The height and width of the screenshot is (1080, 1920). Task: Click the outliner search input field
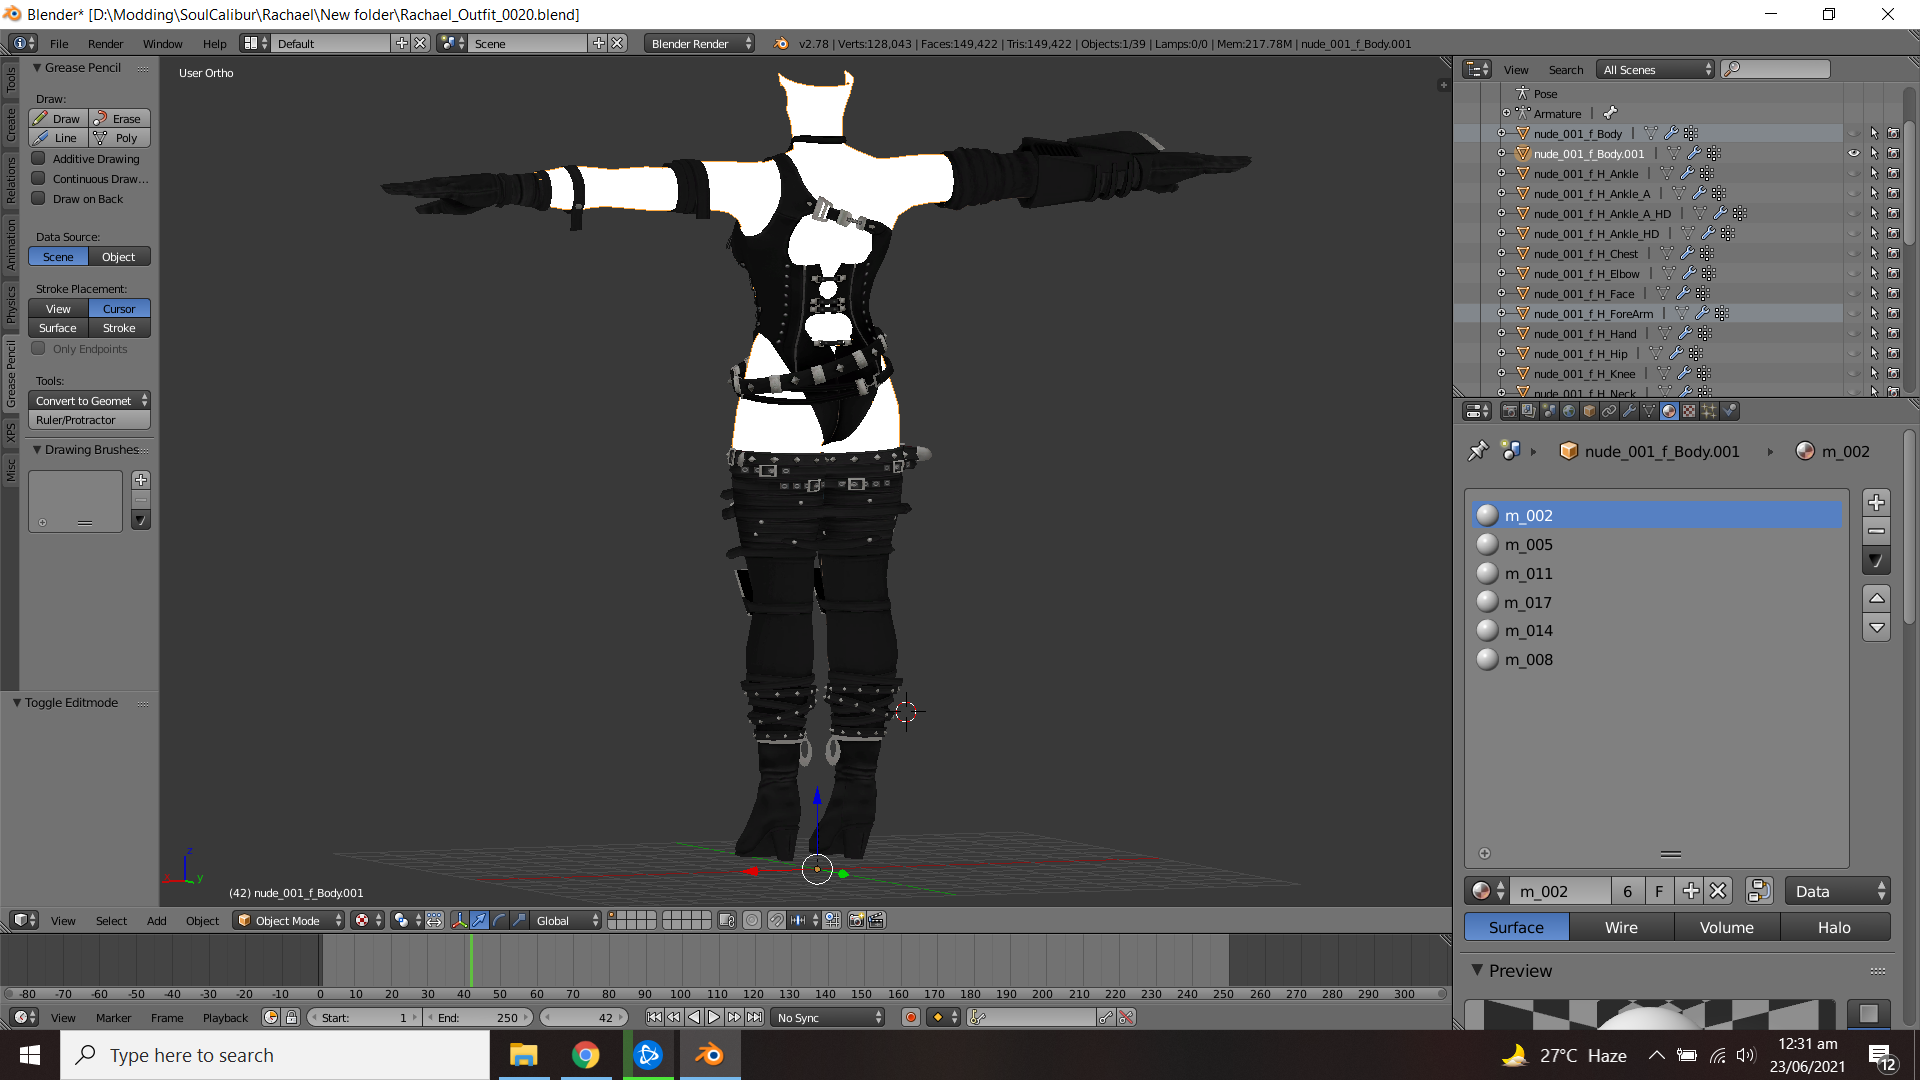1775,69
